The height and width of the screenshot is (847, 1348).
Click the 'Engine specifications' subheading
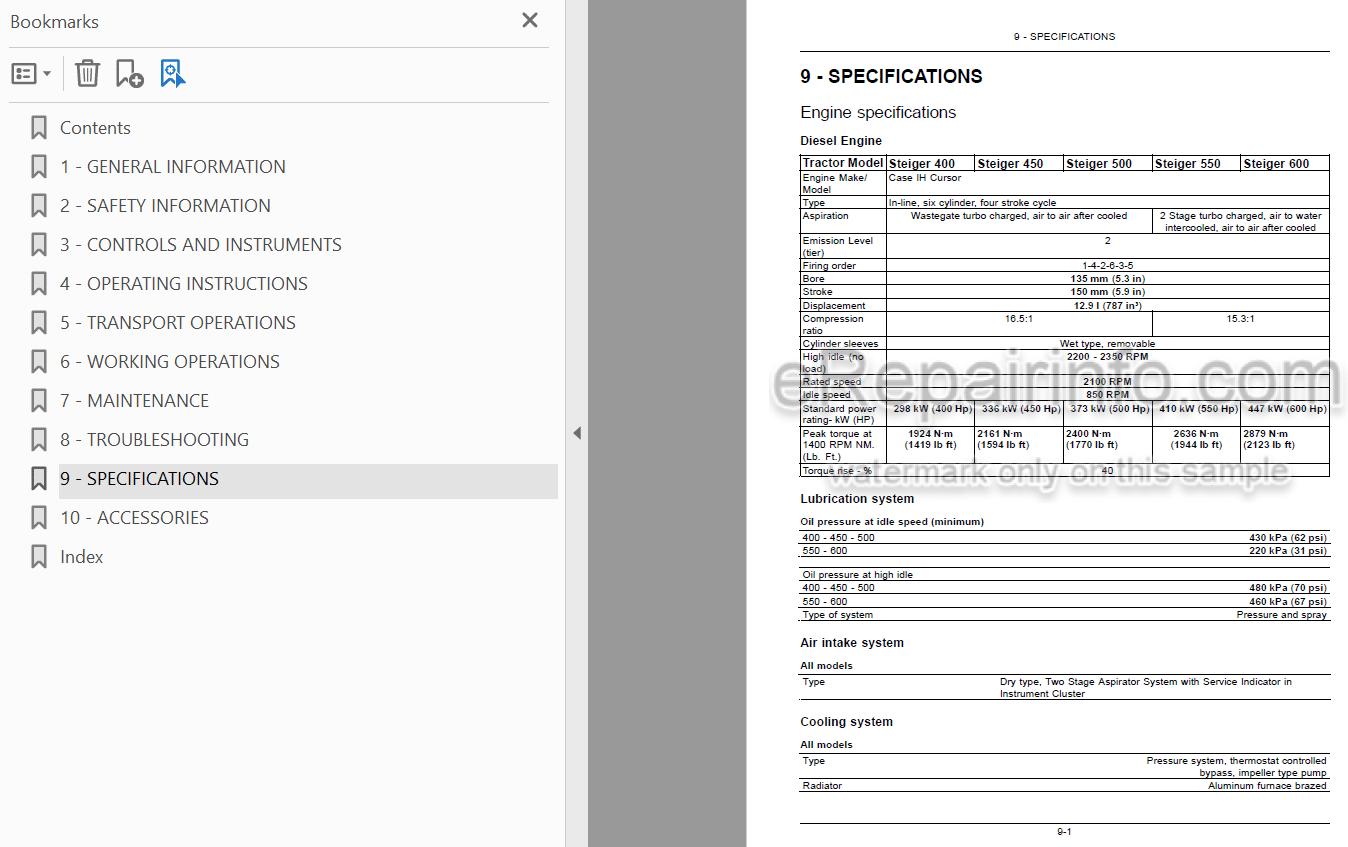tap(878, 112)
